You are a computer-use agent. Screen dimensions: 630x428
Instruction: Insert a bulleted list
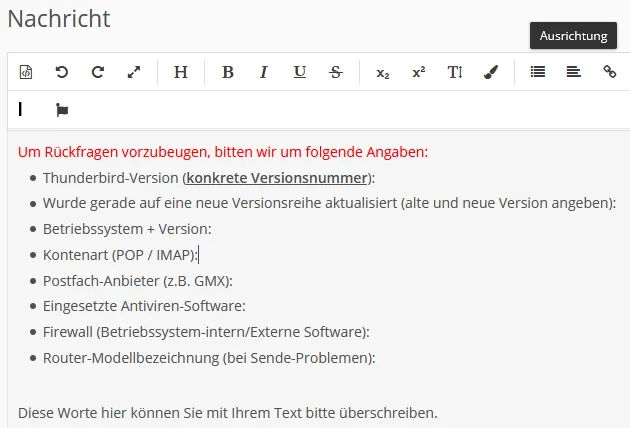[x=538, y=72]
